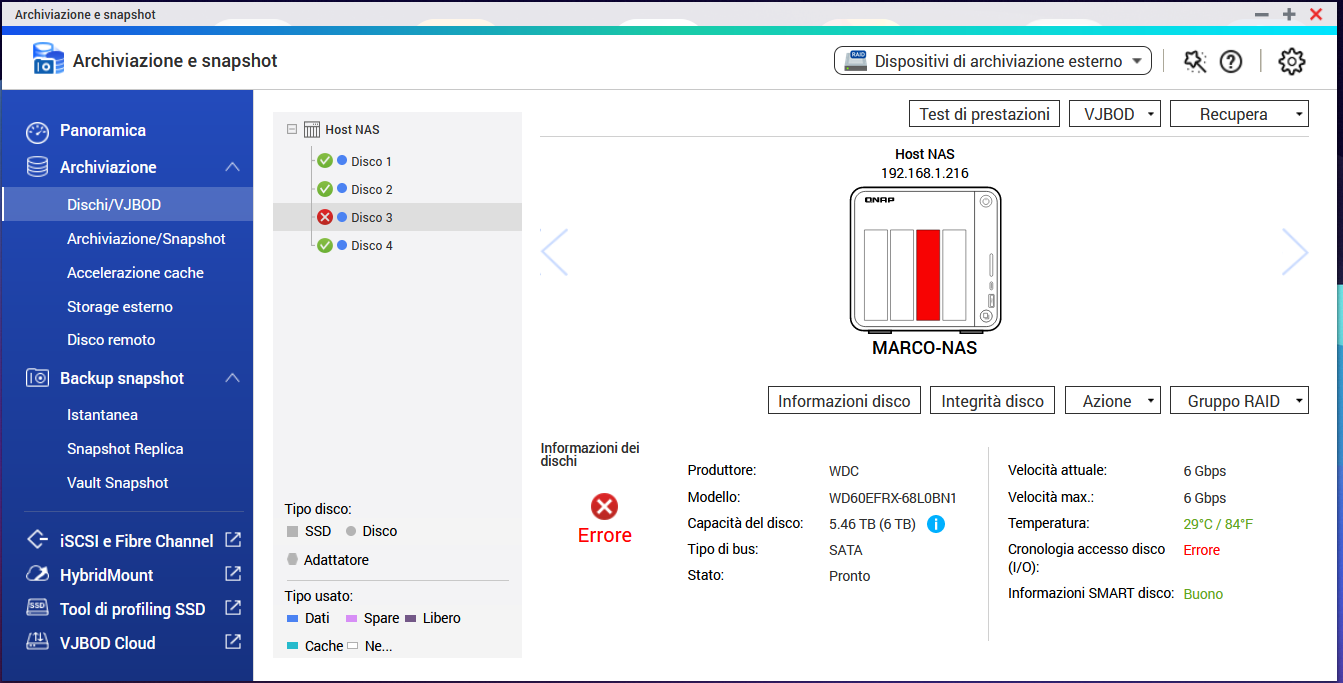The image size is (1343, 683).
Task: Collapse the Host NAS tree node
Action: [292, 129]
